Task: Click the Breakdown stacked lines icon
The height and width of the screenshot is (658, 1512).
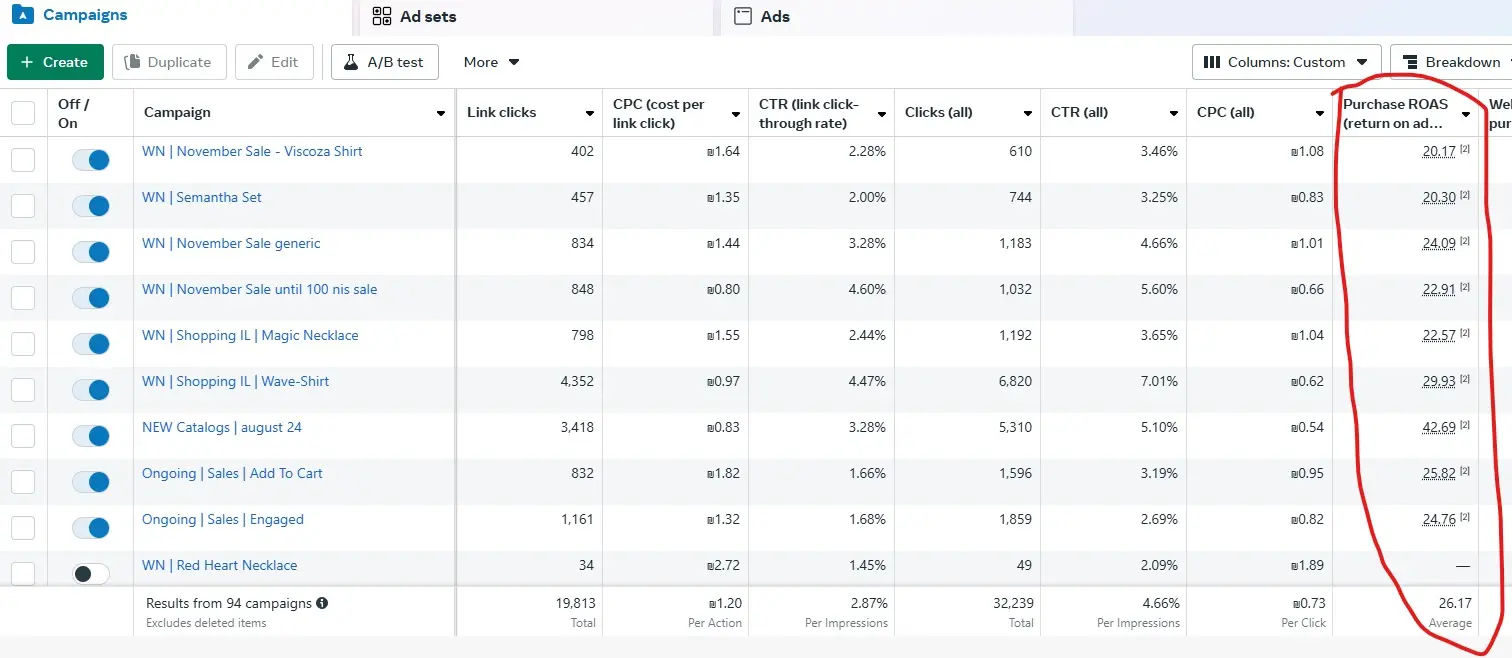Action: (x=1410, y=62)
